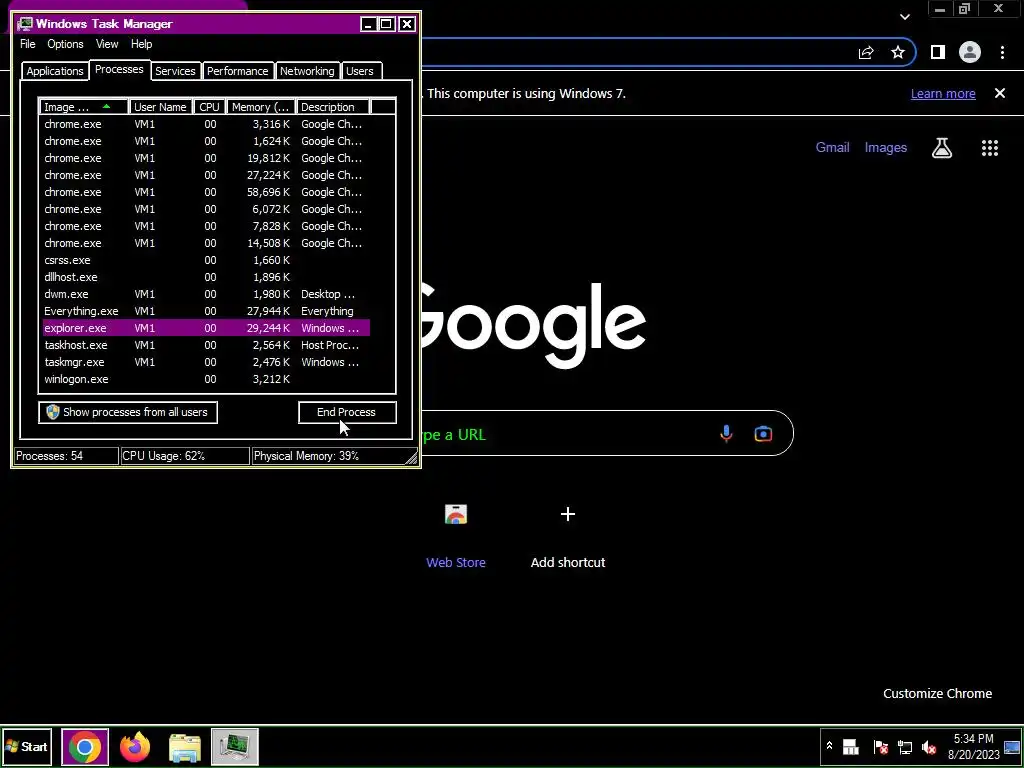Open the Help menu in Task Manager

[142, 44]
